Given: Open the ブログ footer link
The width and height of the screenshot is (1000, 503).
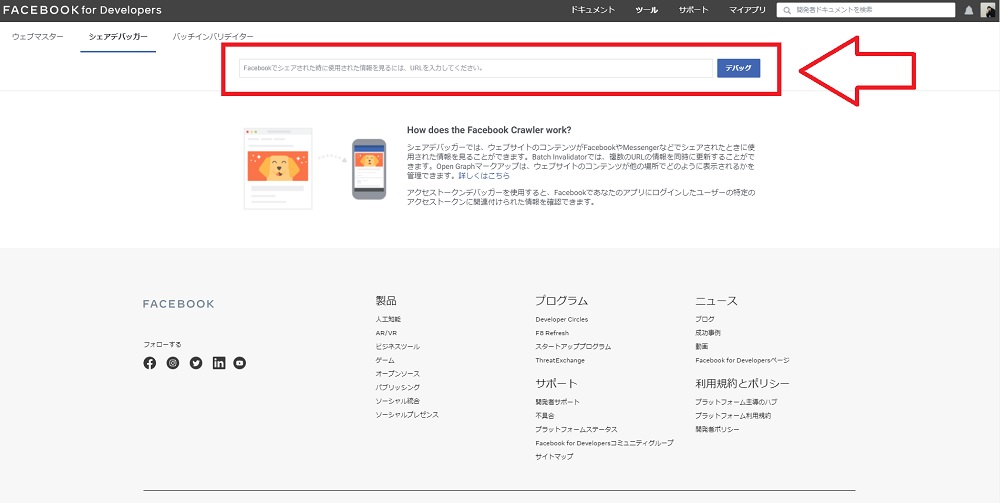Looking at the screenshot, I should point(705,319).
